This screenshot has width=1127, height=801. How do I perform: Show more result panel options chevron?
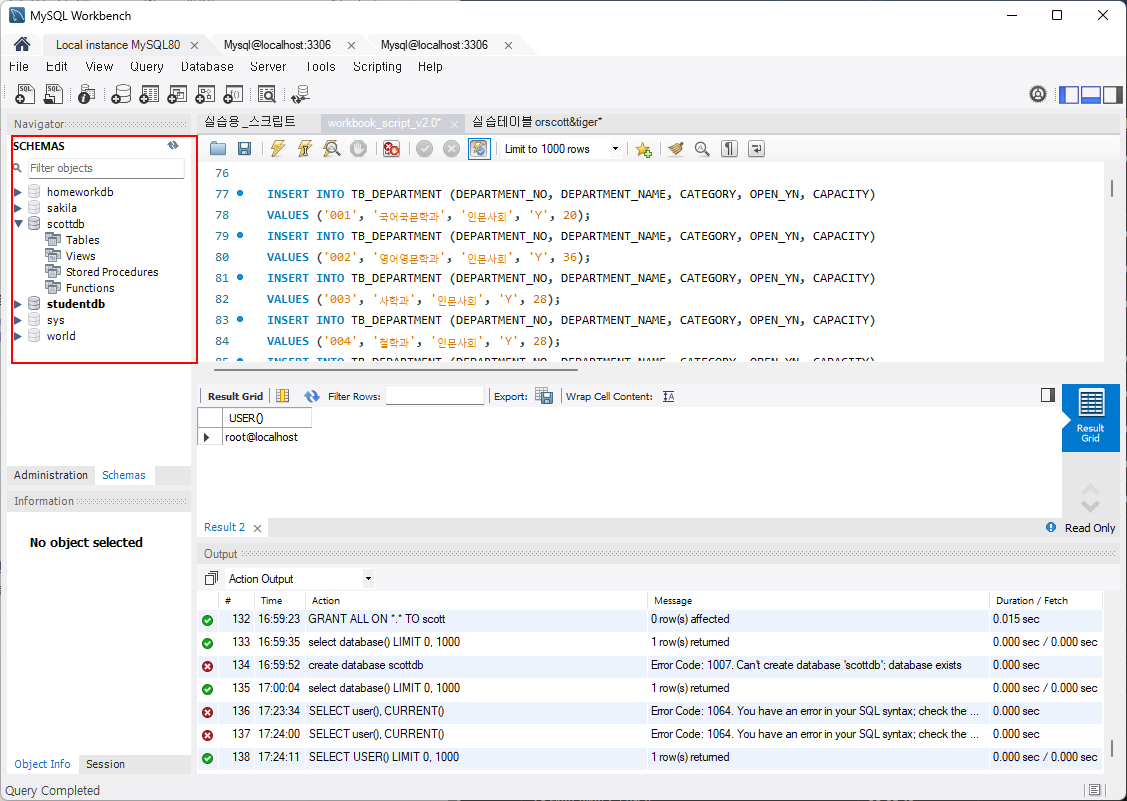click(x=1090, y=505)
